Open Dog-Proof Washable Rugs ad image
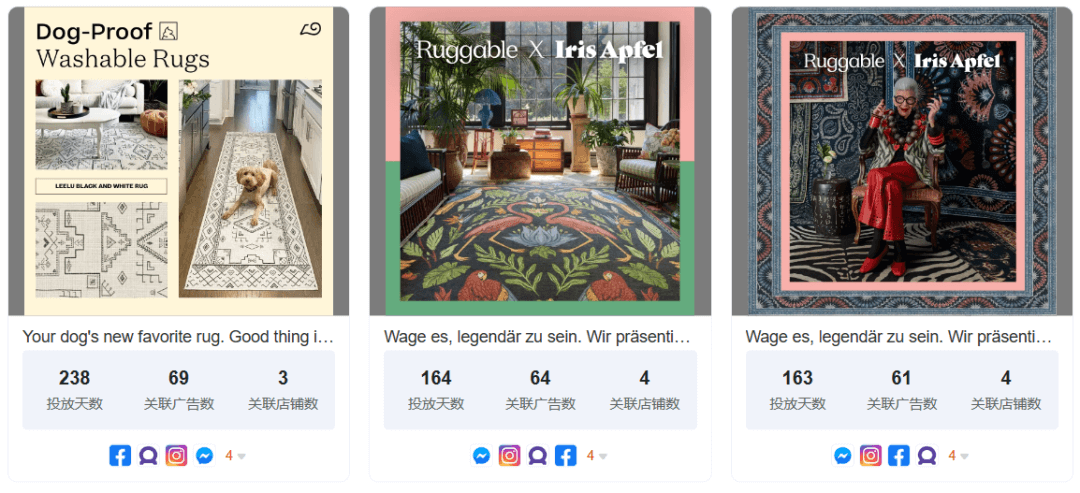1080x493 pixels. [x=178, y=161]
